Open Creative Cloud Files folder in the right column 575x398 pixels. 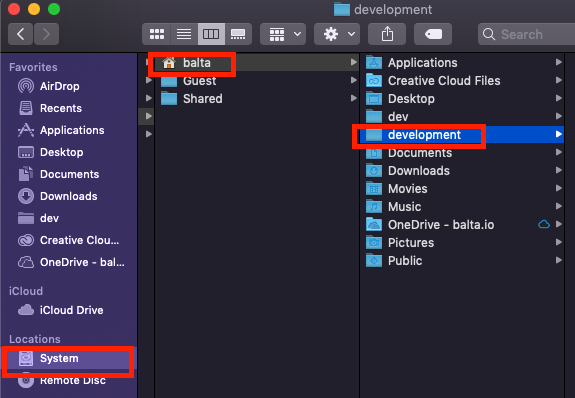[462, 80]
